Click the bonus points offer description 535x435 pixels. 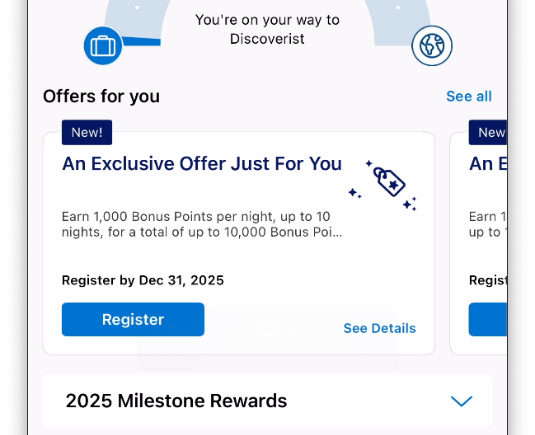(202, 224)
